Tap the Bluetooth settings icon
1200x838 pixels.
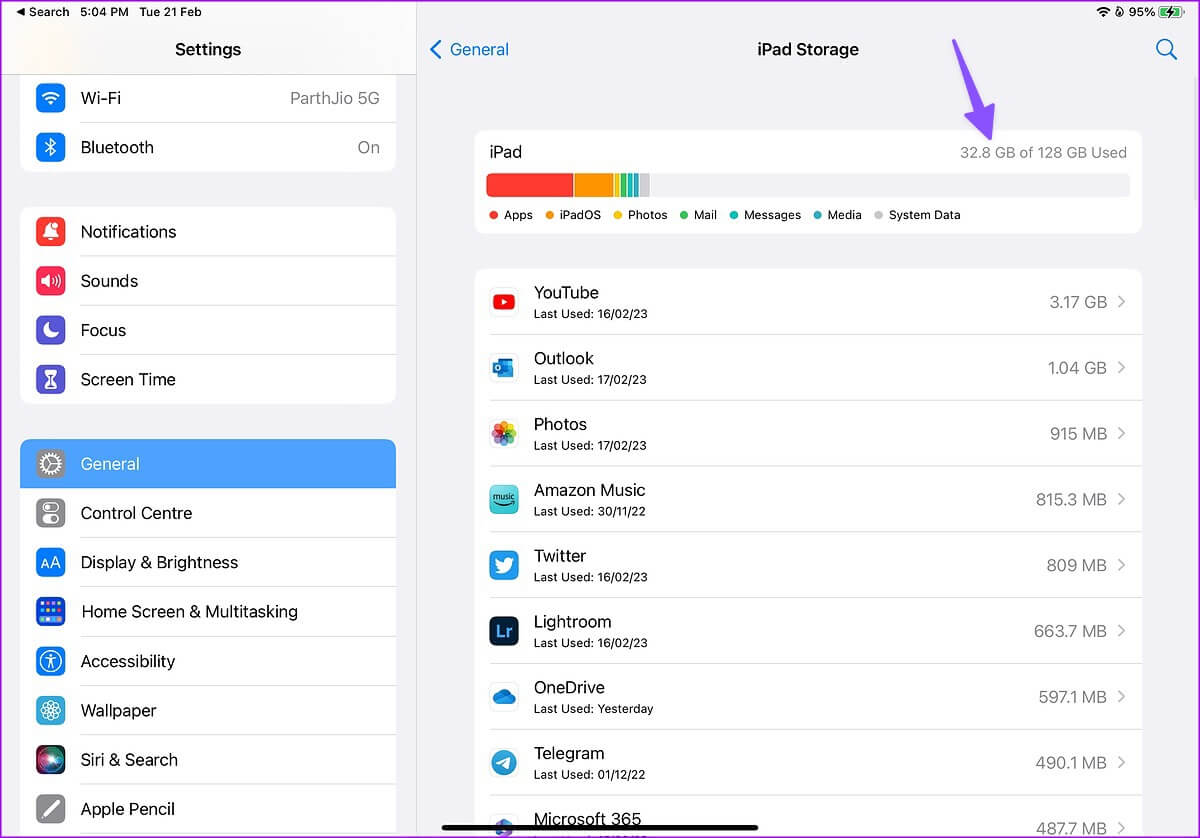[x=51, y=147]
